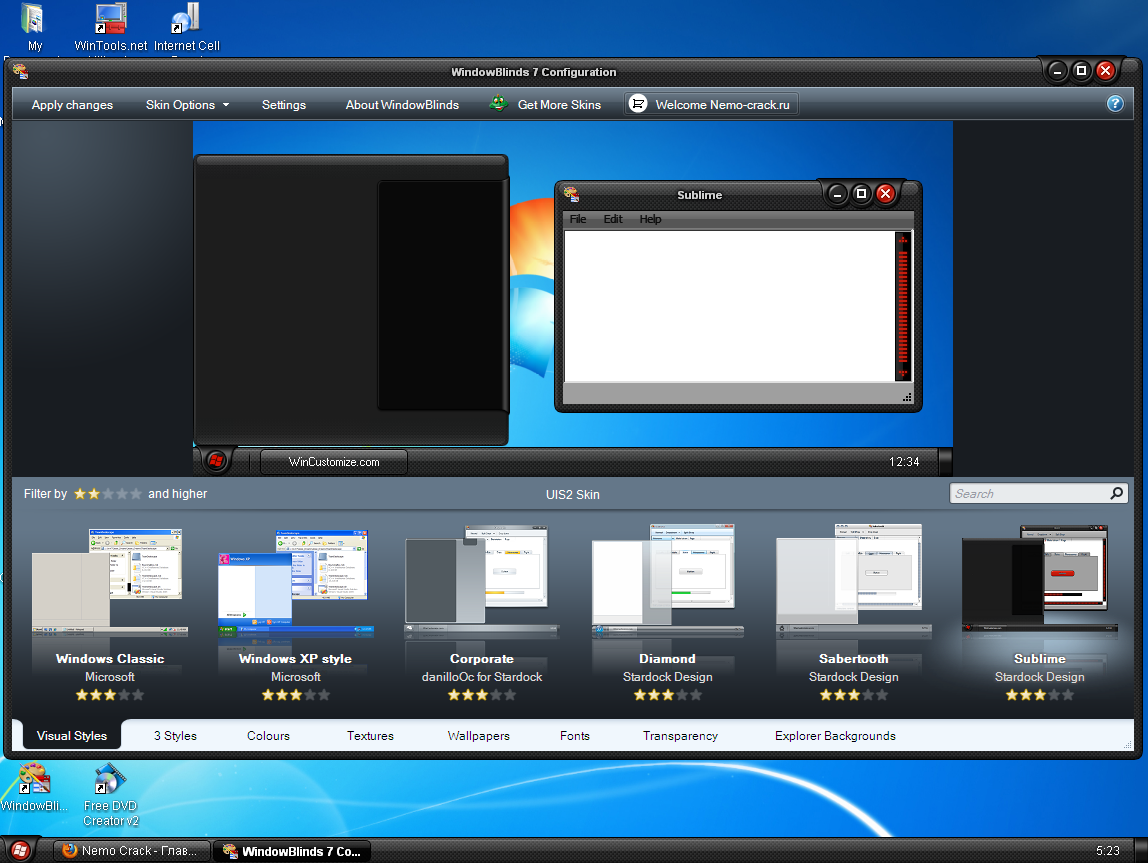Set filter to three stars

pyautogui.click(x=108, y=494)
